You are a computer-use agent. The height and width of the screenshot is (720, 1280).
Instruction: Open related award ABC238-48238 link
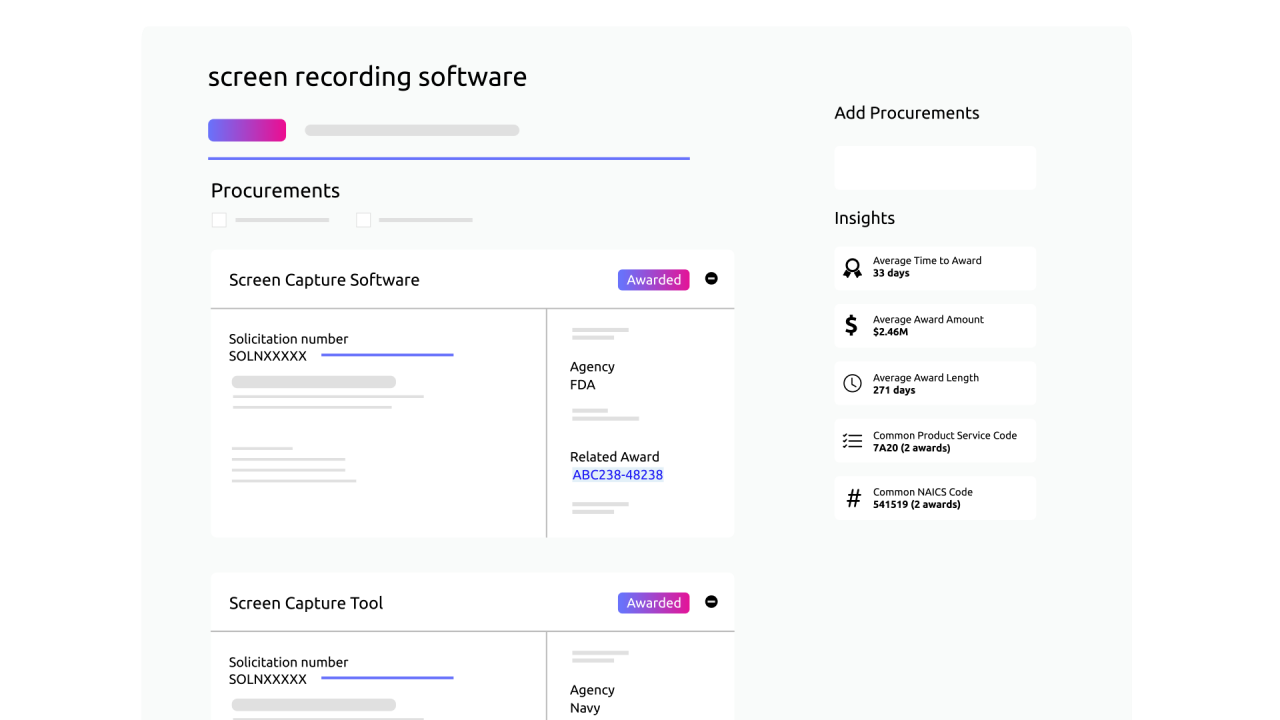[x=618, y=475]
